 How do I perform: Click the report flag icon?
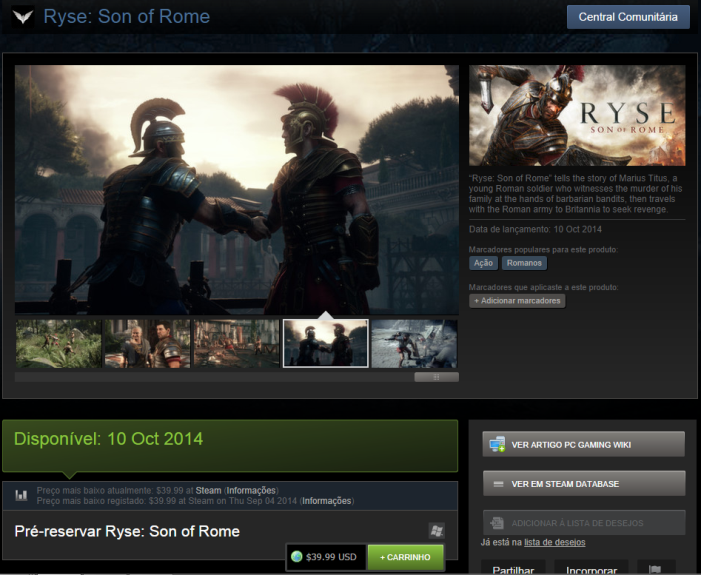[655, 570]
